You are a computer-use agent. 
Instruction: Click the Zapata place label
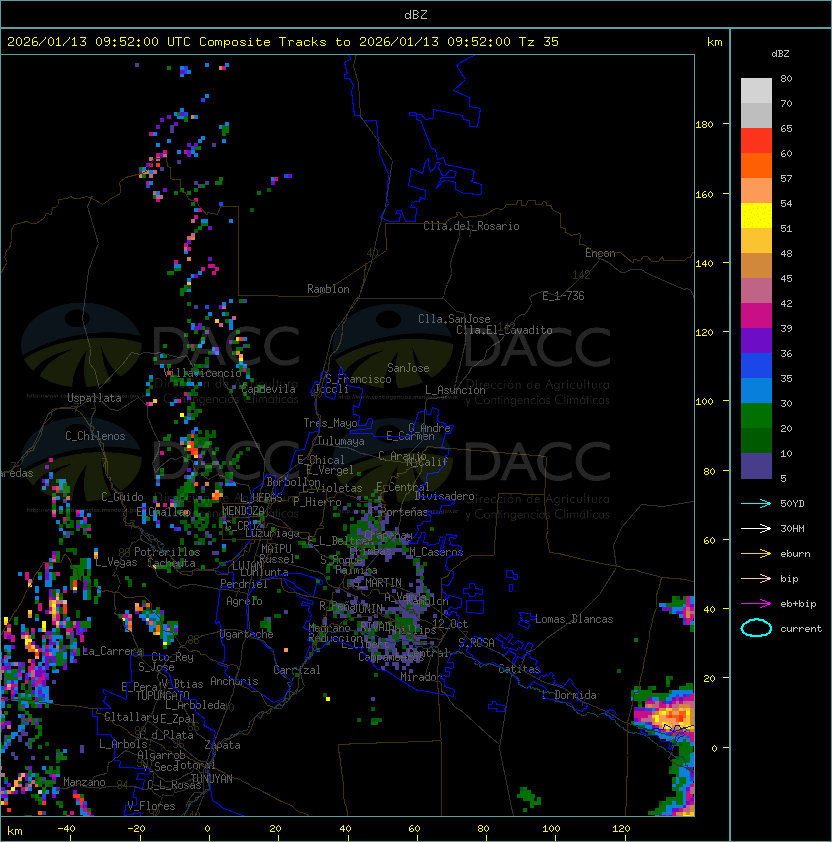[x=222, y=745]
